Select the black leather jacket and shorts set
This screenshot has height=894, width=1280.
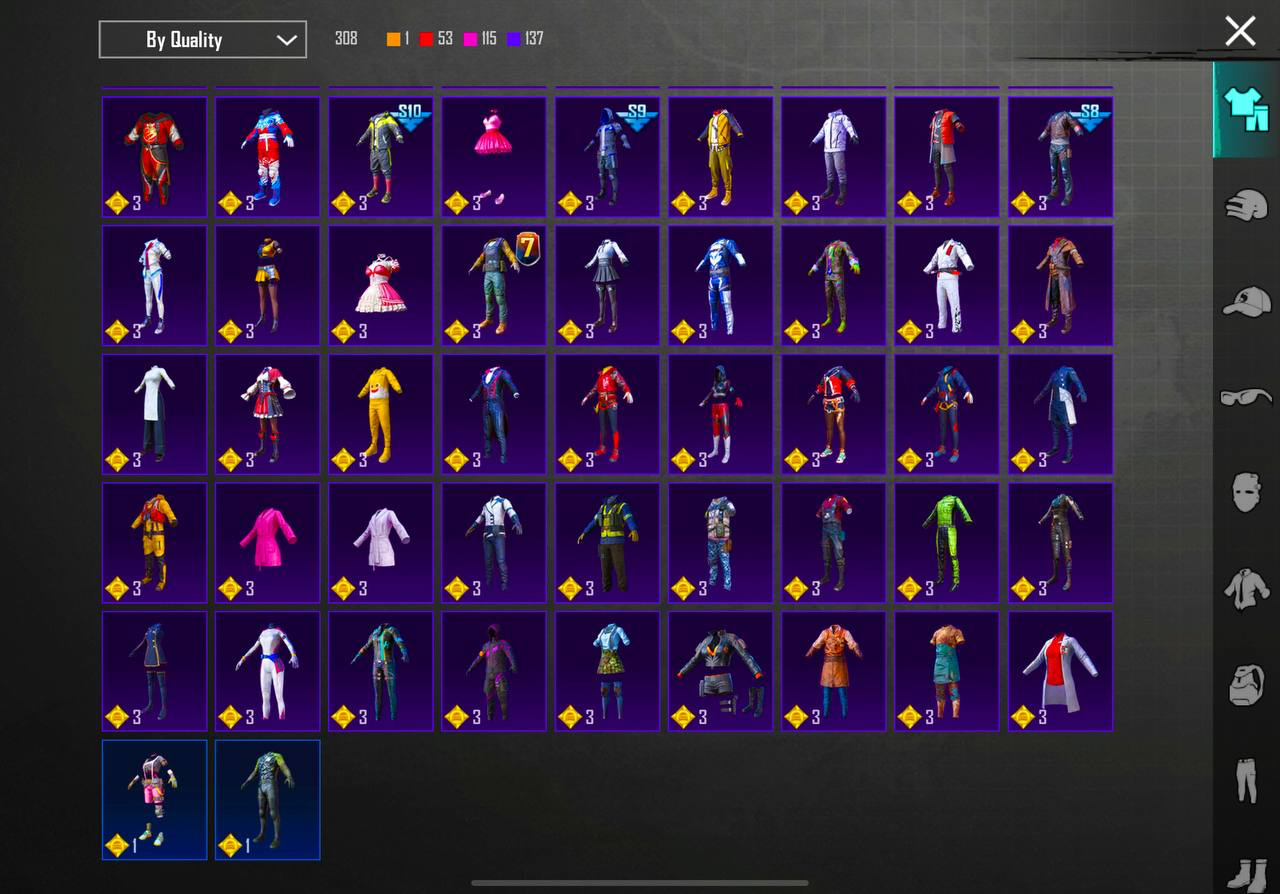721,672
